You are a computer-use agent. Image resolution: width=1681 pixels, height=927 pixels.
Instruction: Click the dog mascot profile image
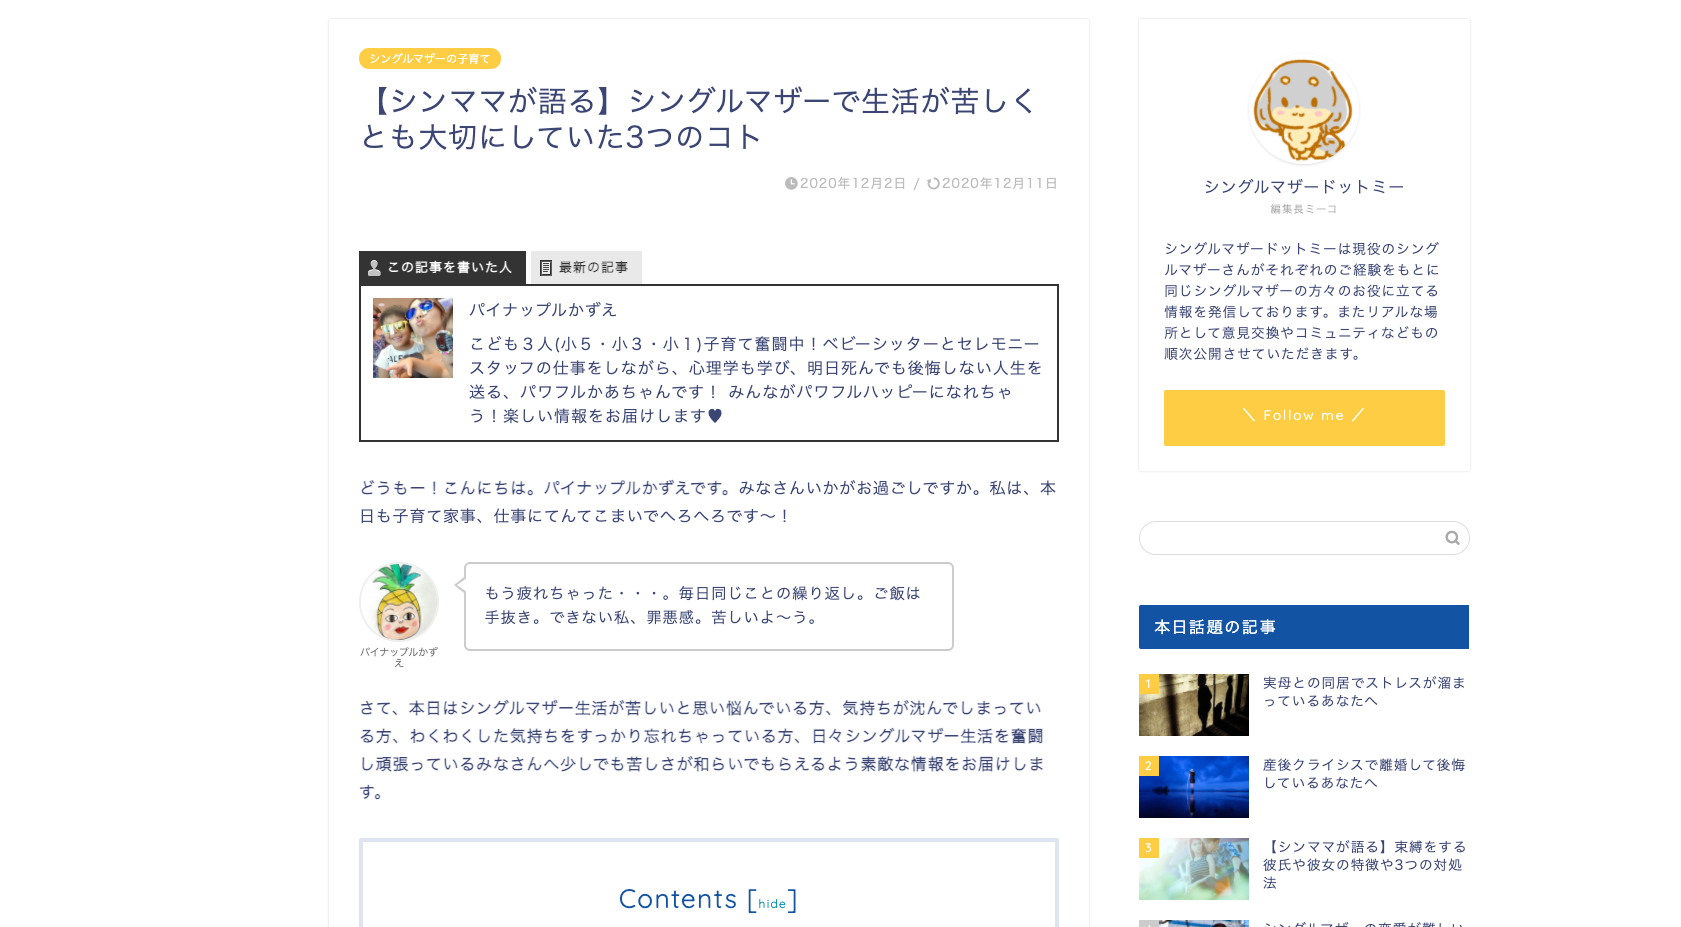tap(1304, 110)
